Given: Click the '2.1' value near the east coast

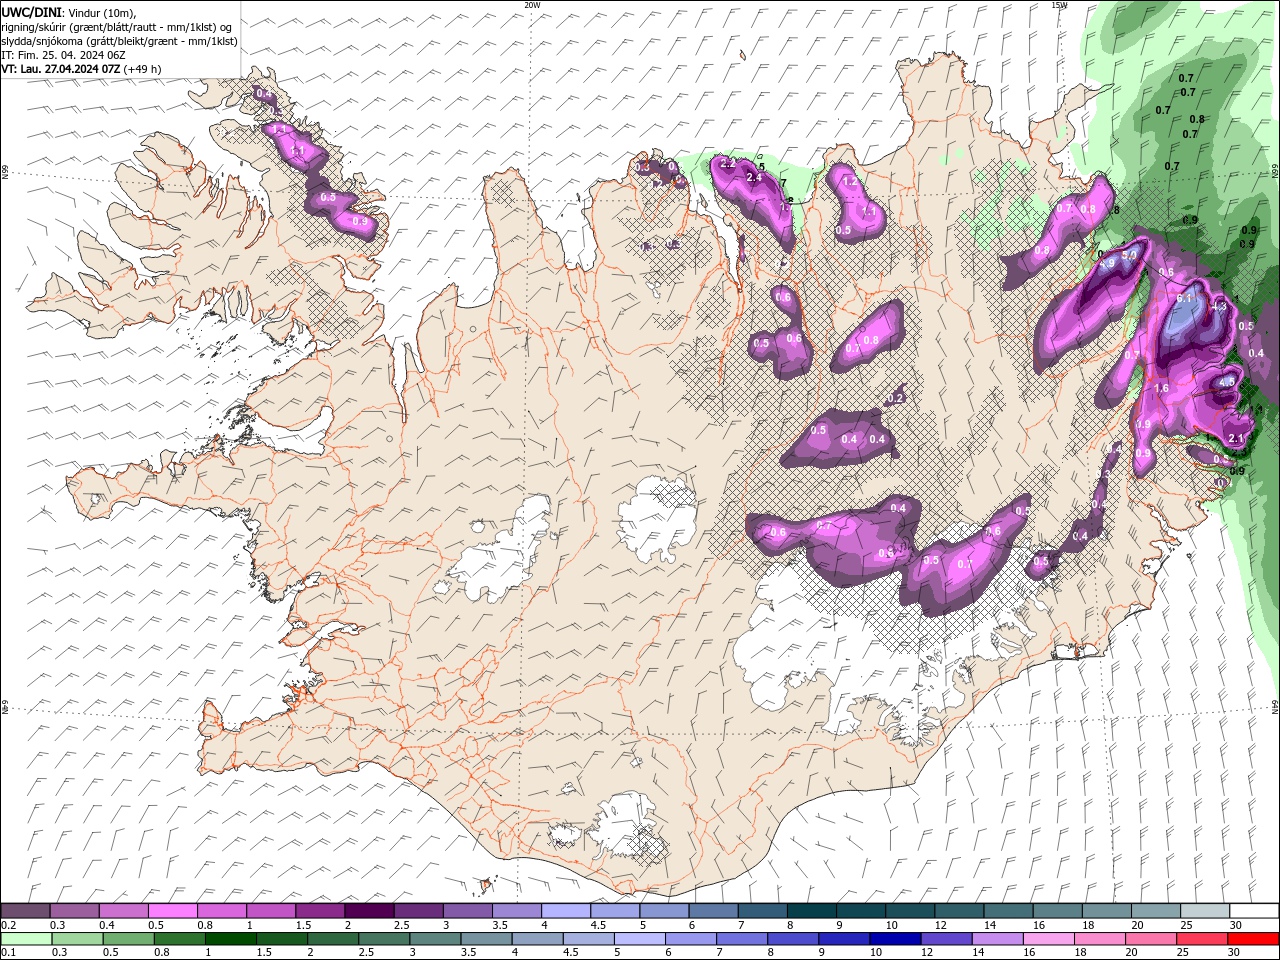Looking at the screenshot, I should tap(1235, 438).
